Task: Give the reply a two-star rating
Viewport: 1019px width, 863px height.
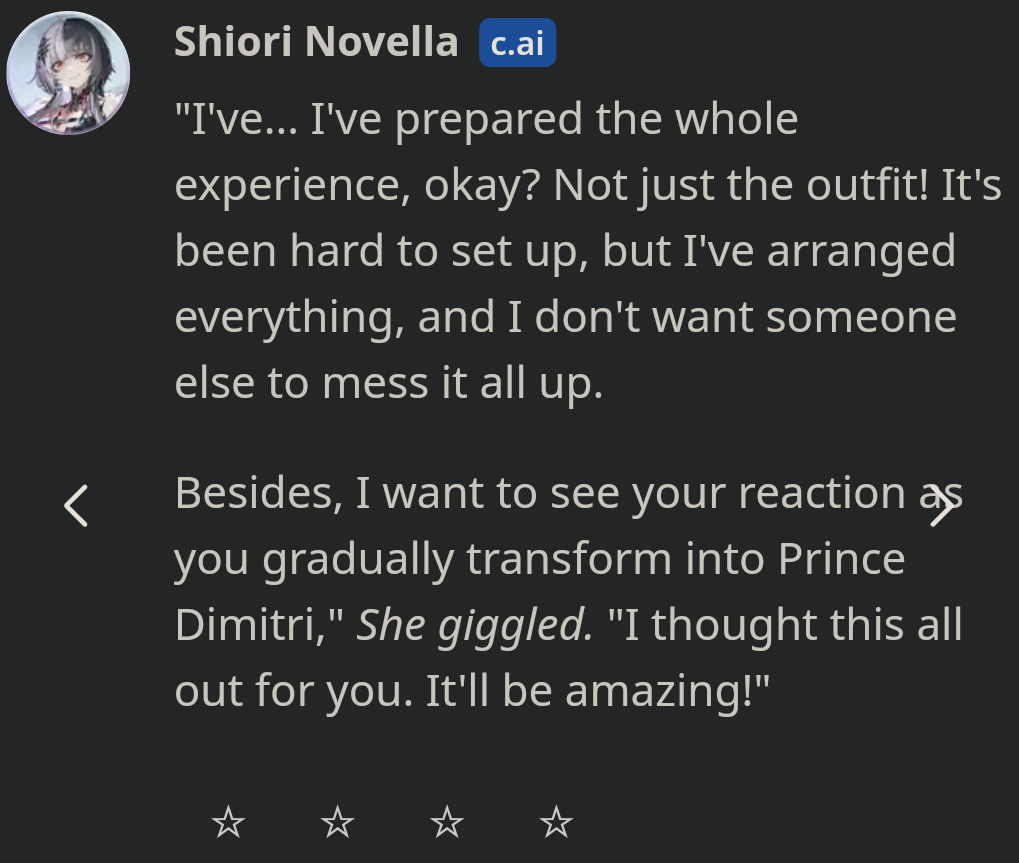Action: (x=338, y=823)
